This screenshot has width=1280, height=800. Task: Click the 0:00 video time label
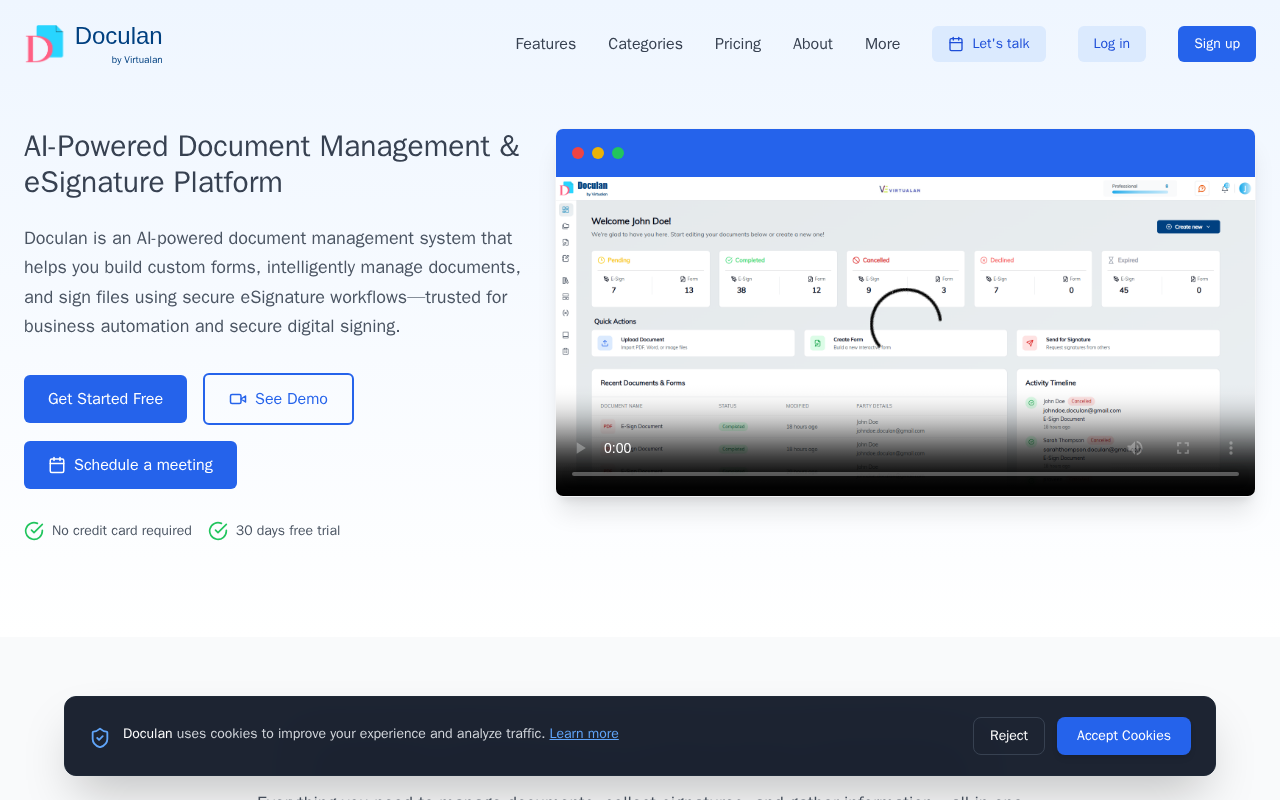click(618, 448)
